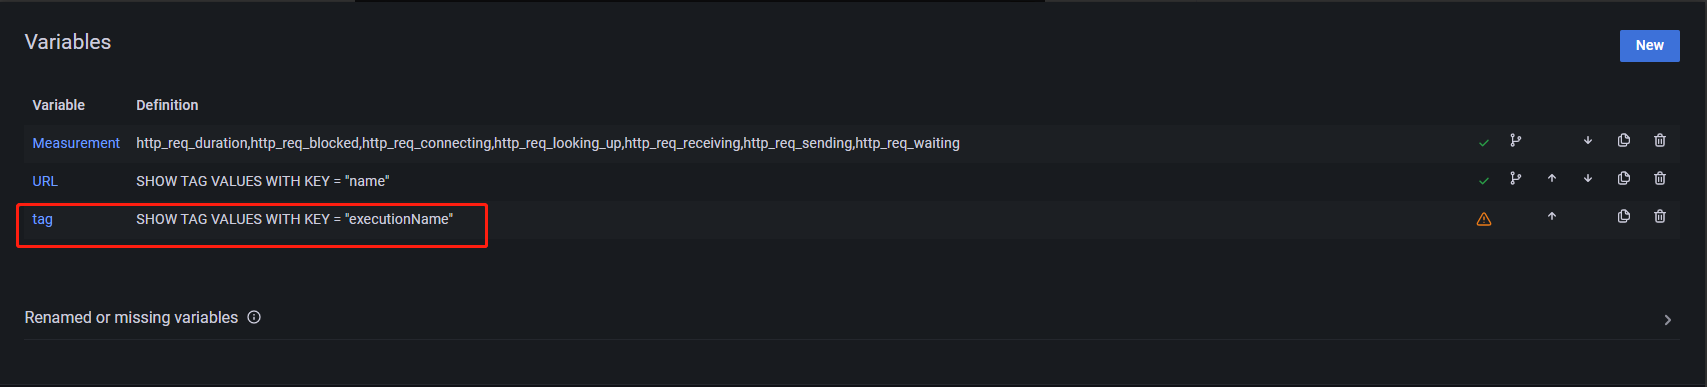Click info icon beside Renamed or missing variables
Image resolution: width=1707 pixels, height=387 pixels.
(x=254, y=317)
